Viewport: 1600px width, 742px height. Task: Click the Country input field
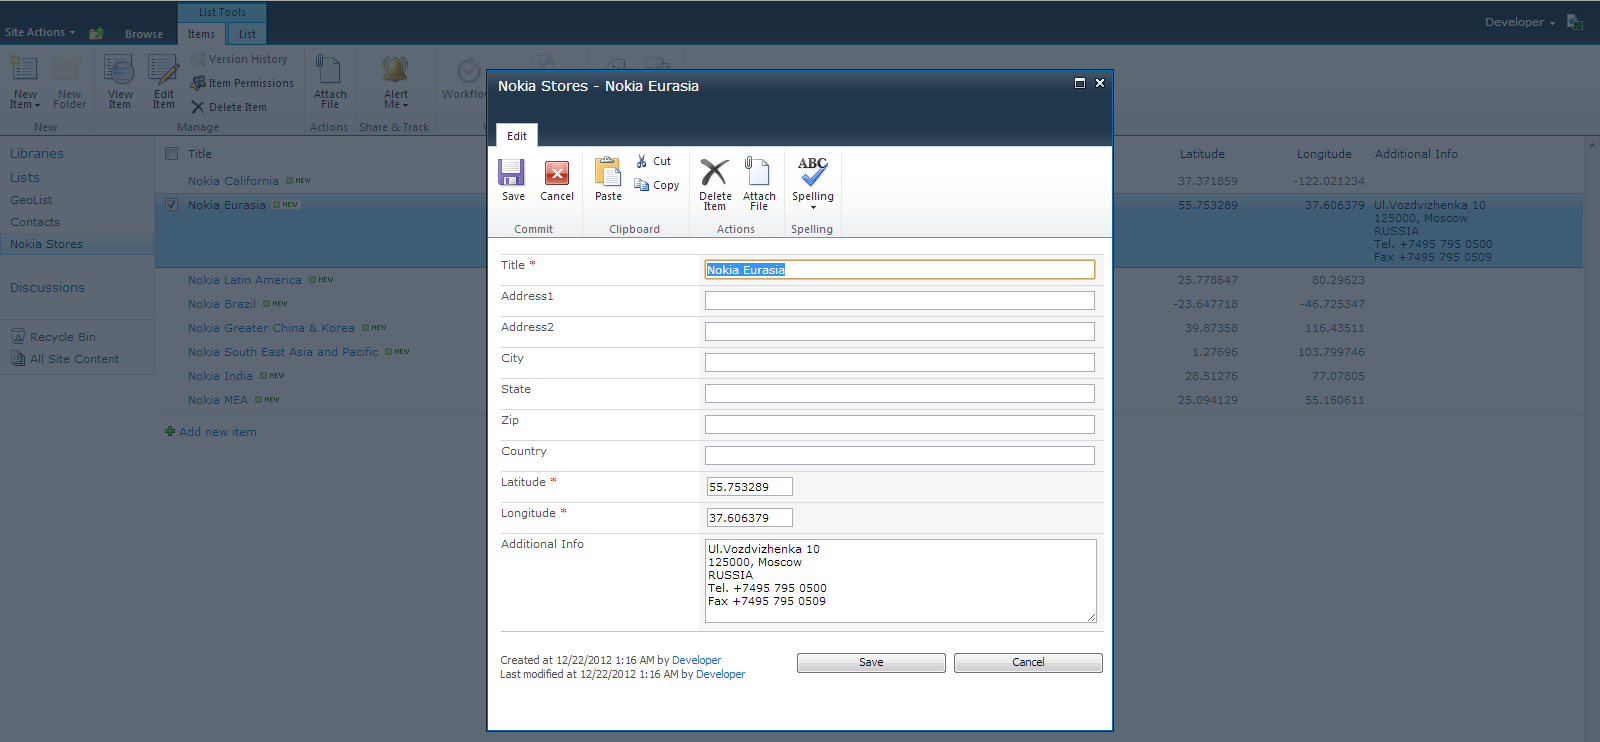point(900,456)
